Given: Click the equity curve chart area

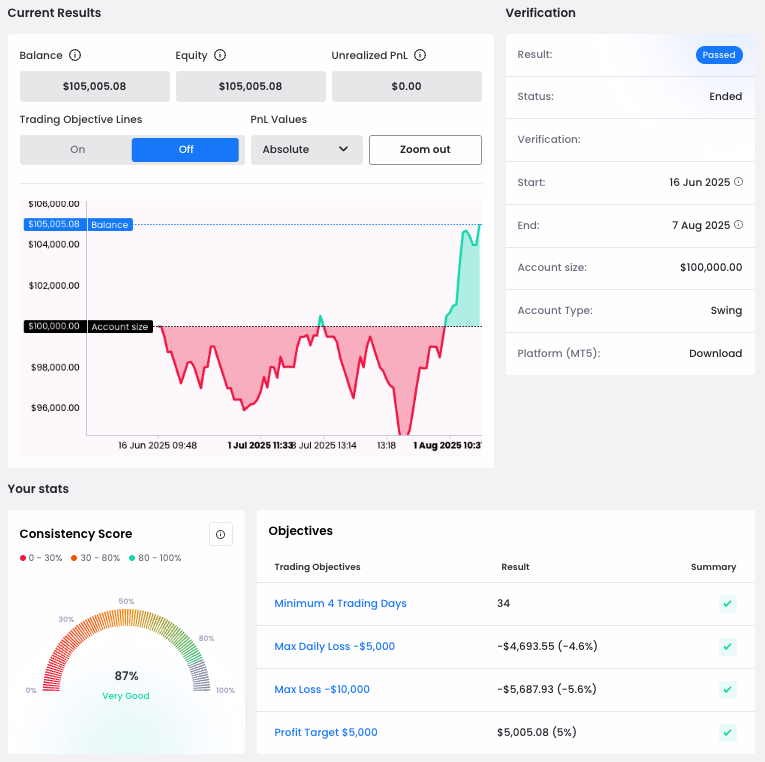Looking at the screenshot, I should 284,318.
